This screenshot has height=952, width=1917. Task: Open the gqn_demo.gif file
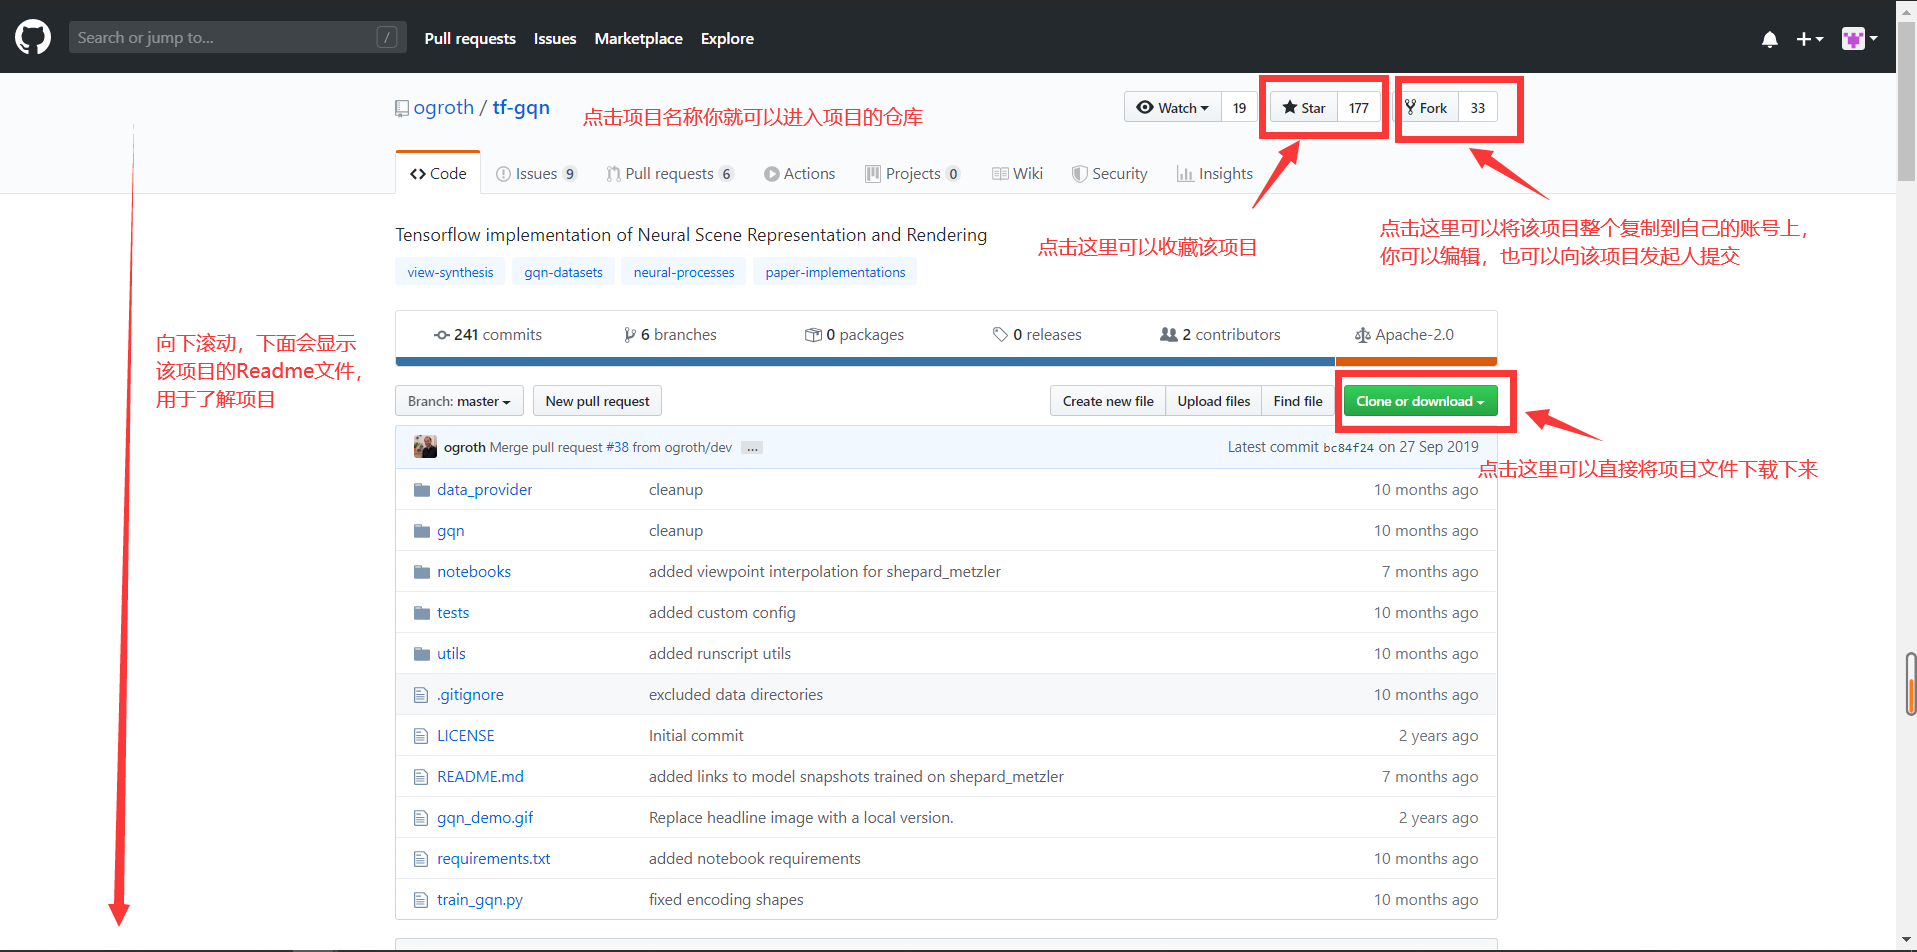tap(485, 817)
